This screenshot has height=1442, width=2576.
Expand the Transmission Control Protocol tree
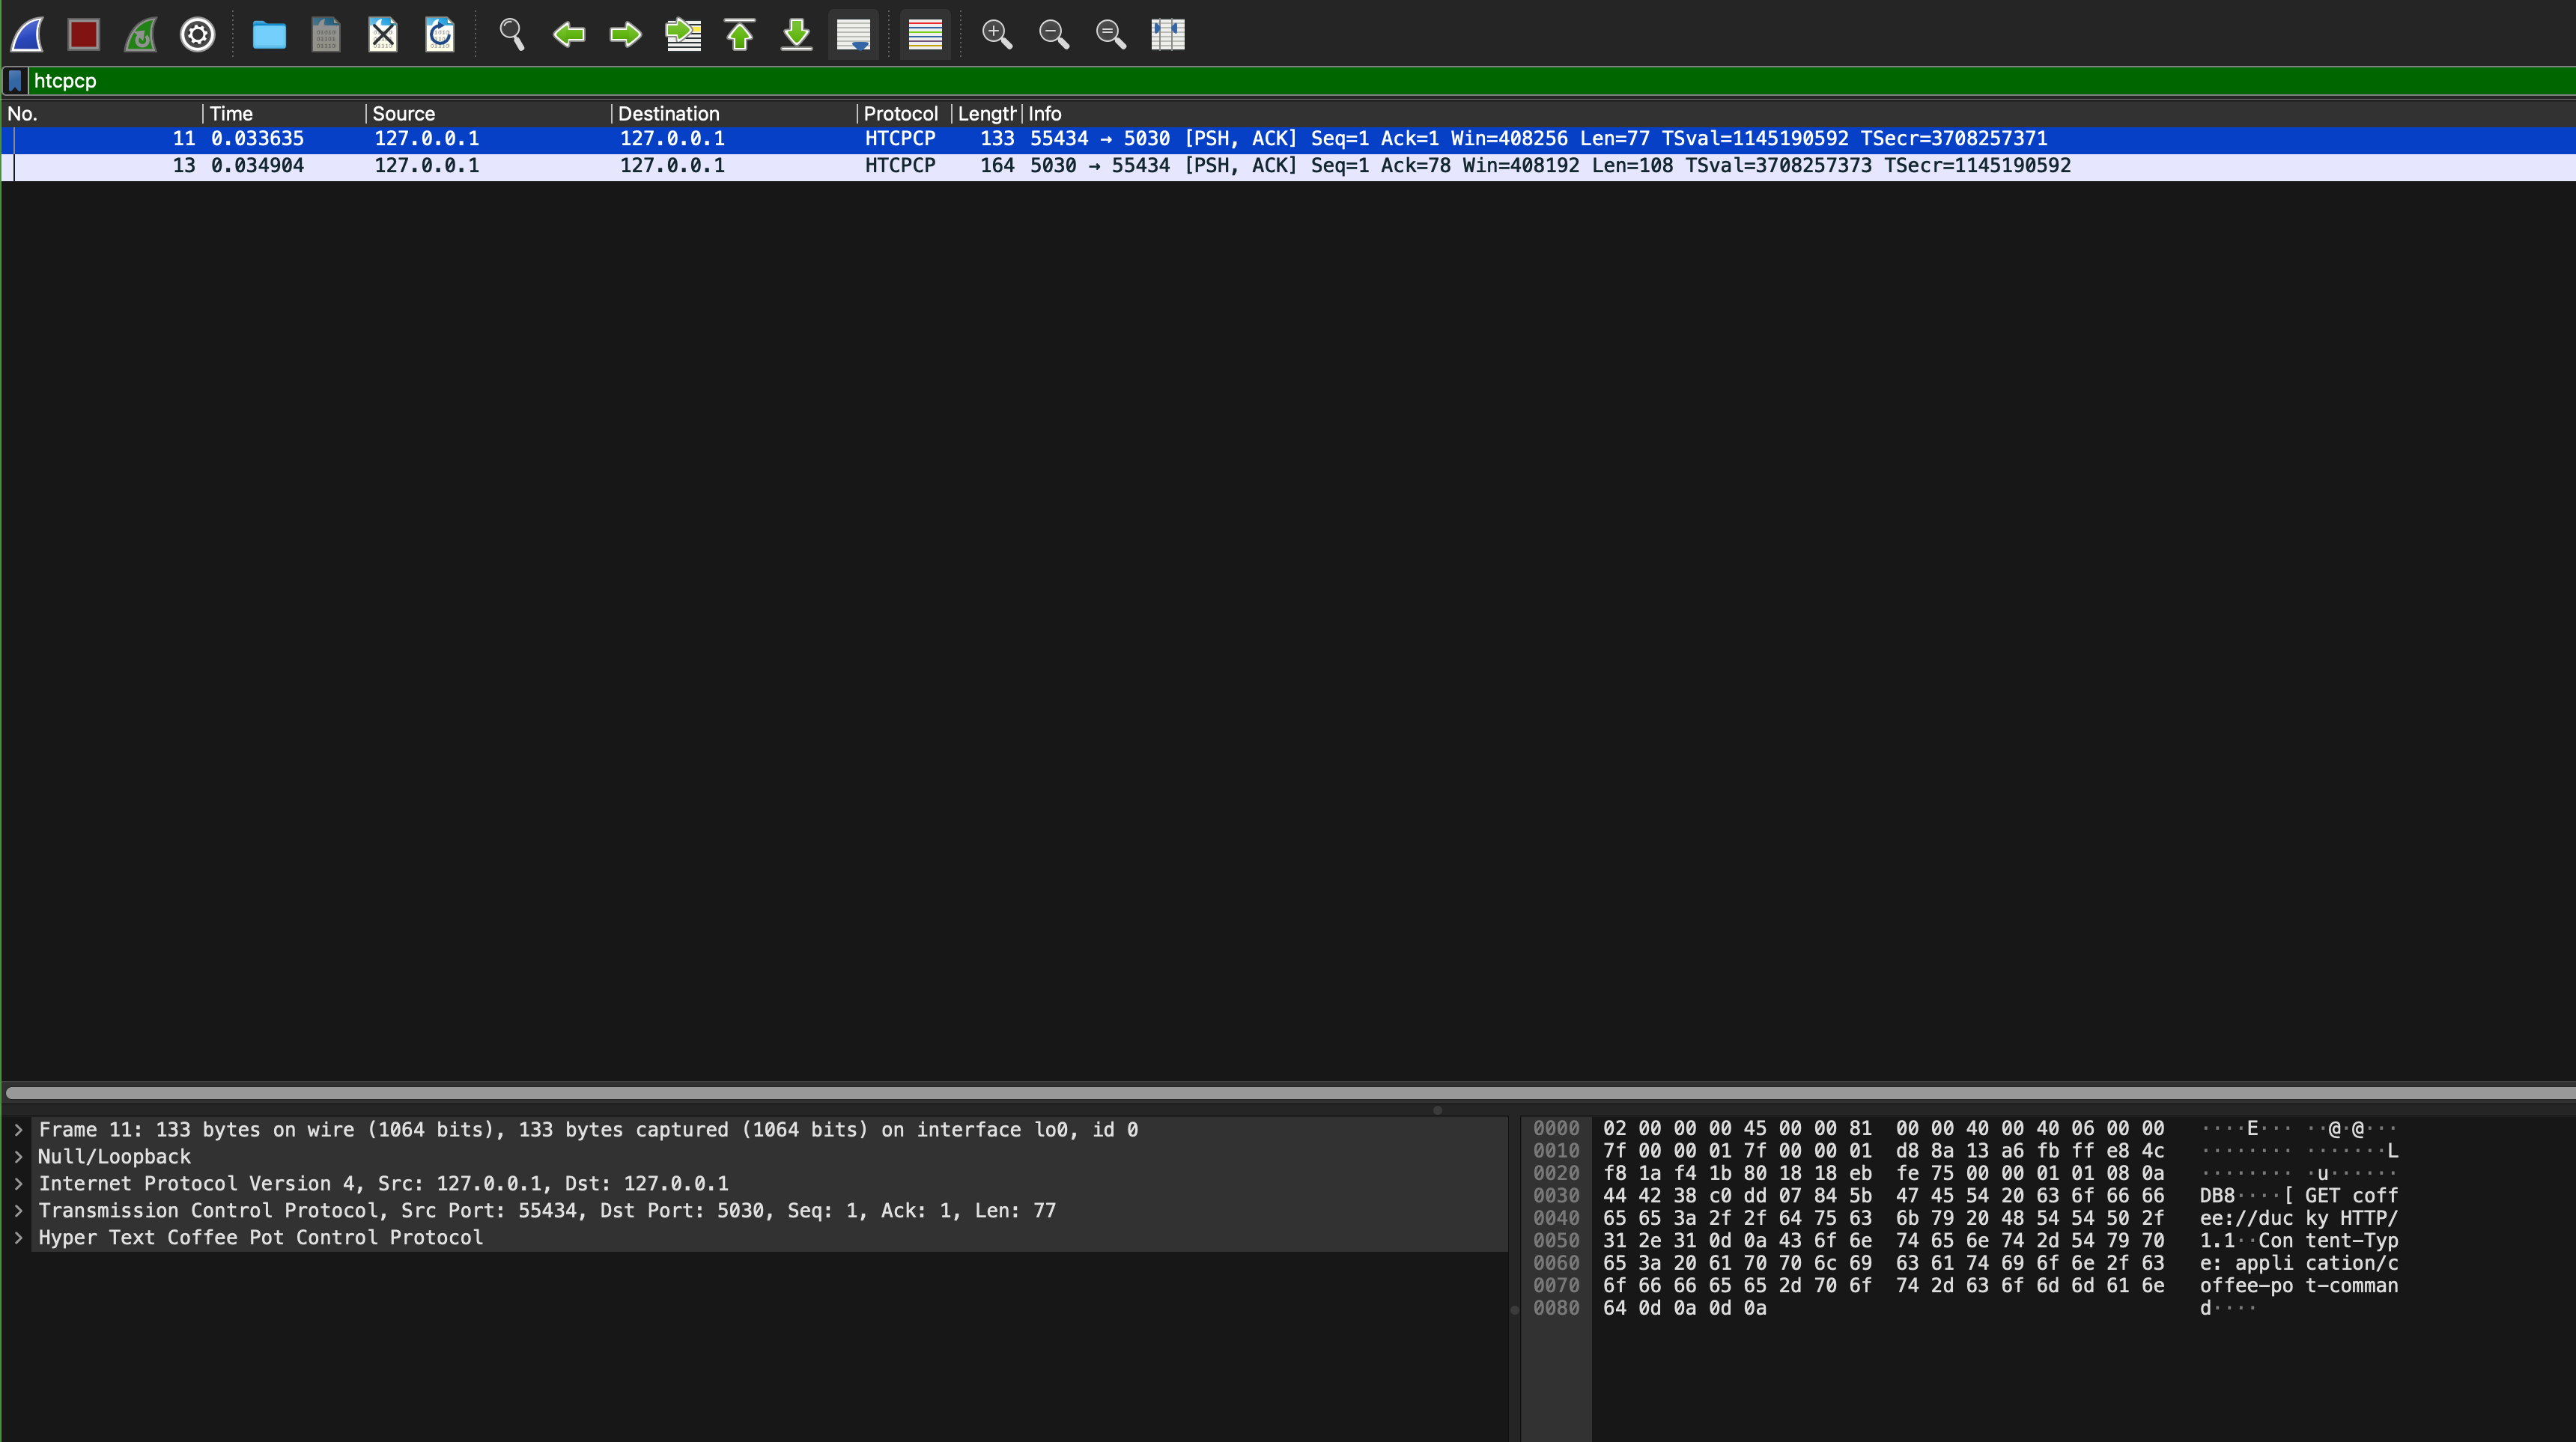[x=18, y=1211]
